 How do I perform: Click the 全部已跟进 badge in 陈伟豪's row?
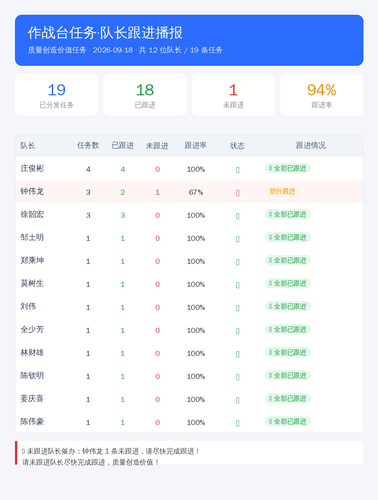click(288, 421)
